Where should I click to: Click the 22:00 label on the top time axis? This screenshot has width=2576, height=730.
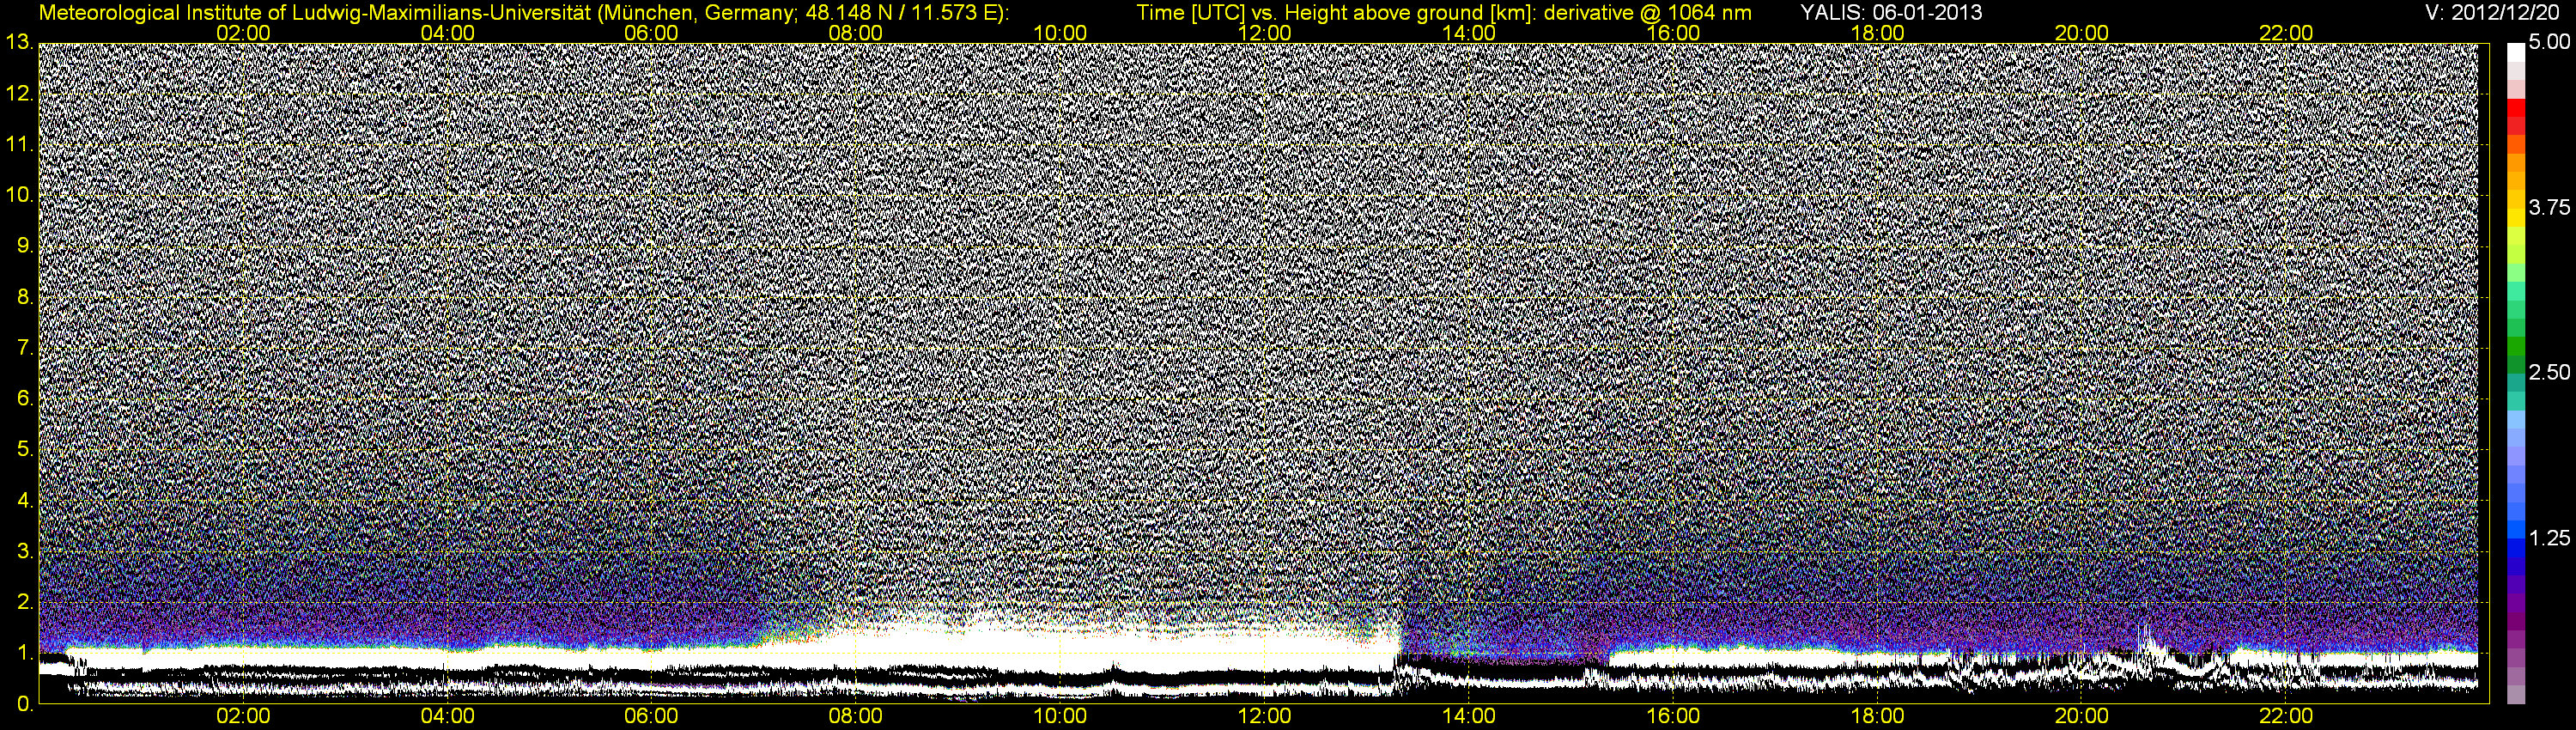point(2286,33)
